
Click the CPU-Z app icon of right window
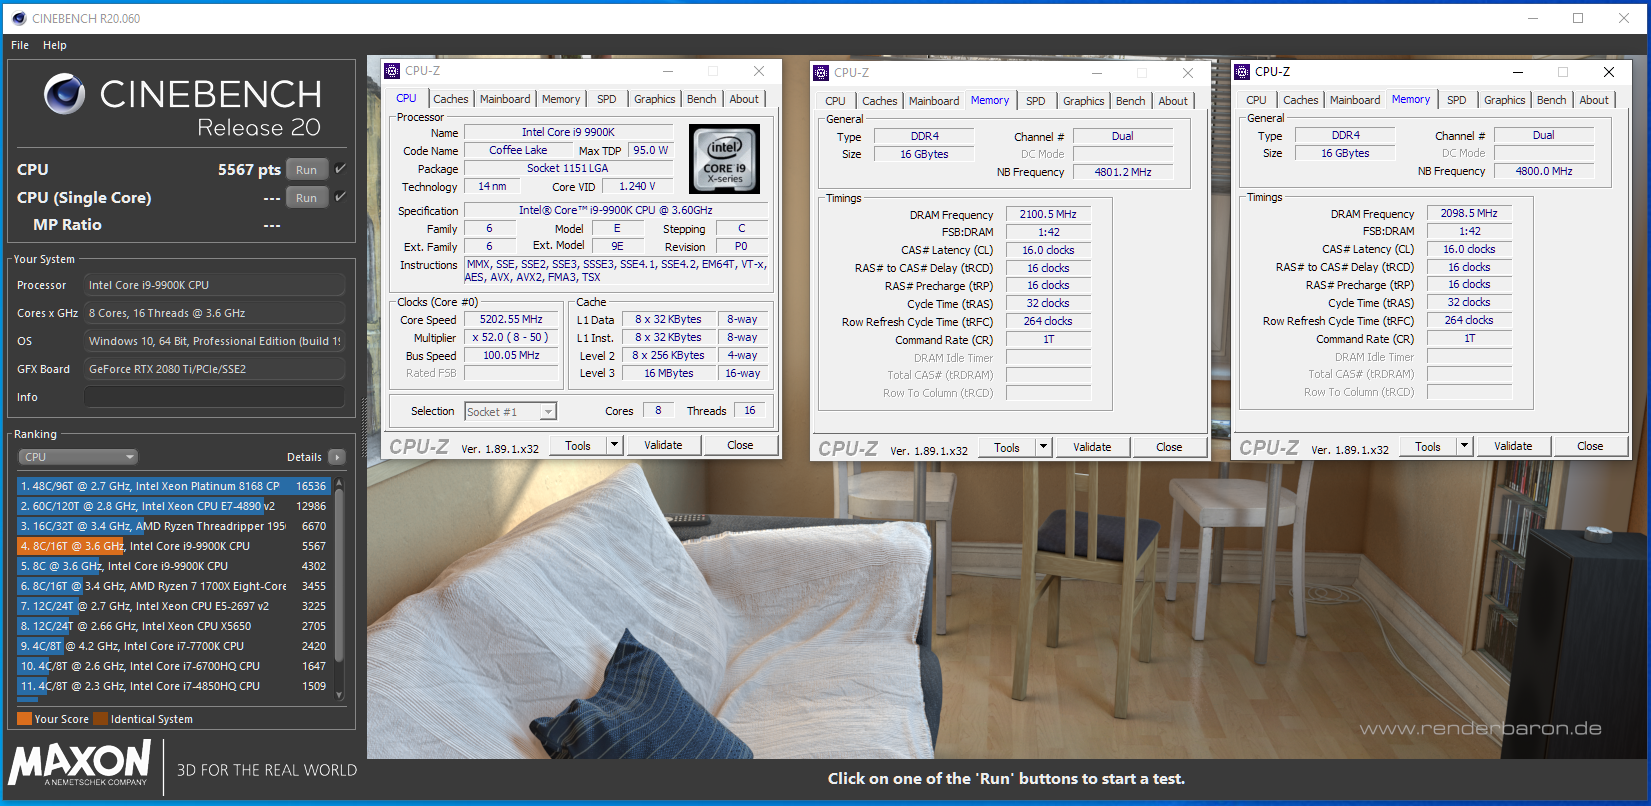click(x=1242, y=72)
